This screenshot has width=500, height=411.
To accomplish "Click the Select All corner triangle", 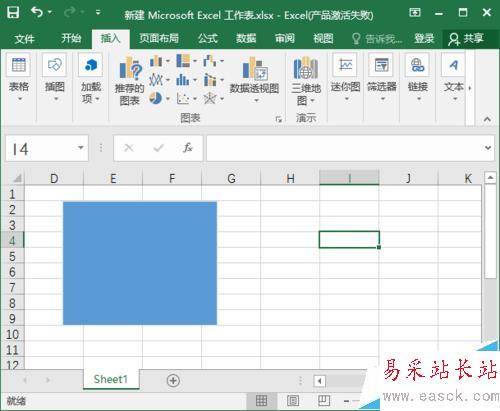I will [x=16, y=178].
